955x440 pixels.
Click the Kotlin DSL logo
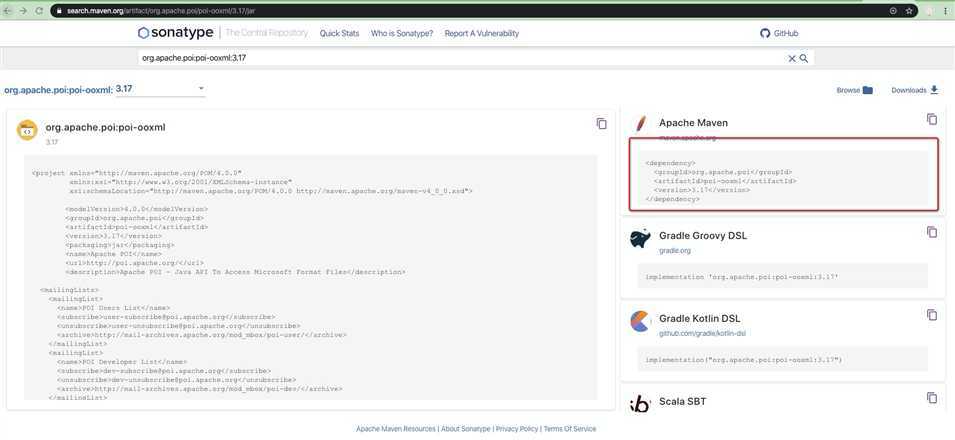click(x=640, y=321)
